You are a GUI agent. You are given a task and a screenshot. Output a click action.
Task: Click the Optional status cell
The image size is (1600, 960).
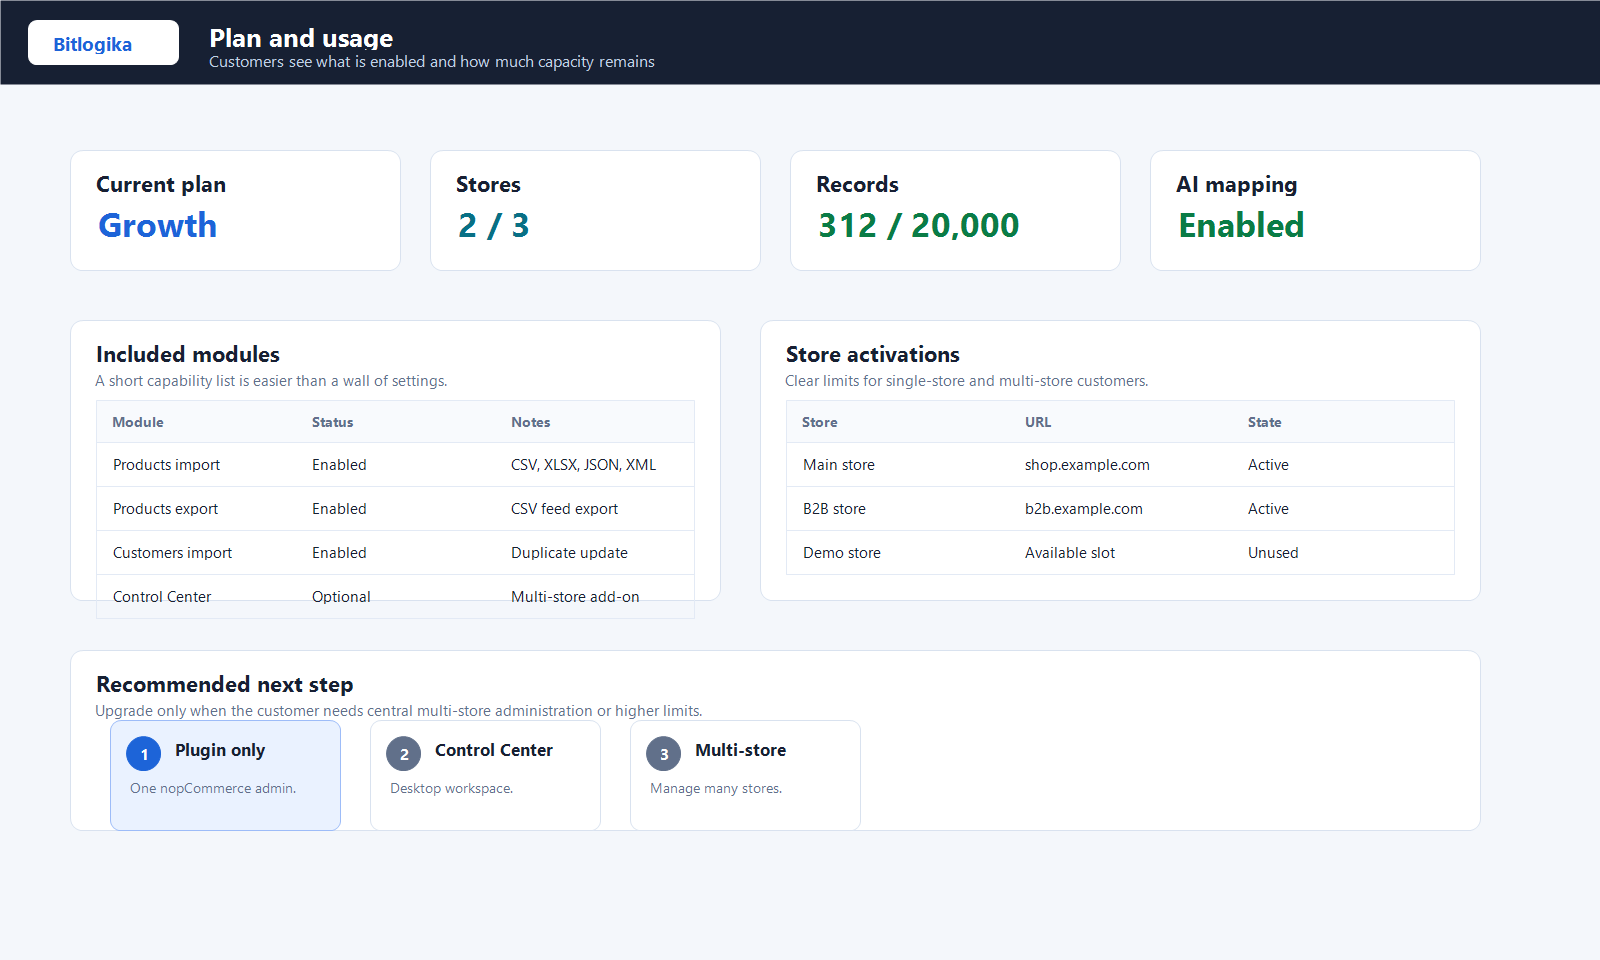(341, 597)
